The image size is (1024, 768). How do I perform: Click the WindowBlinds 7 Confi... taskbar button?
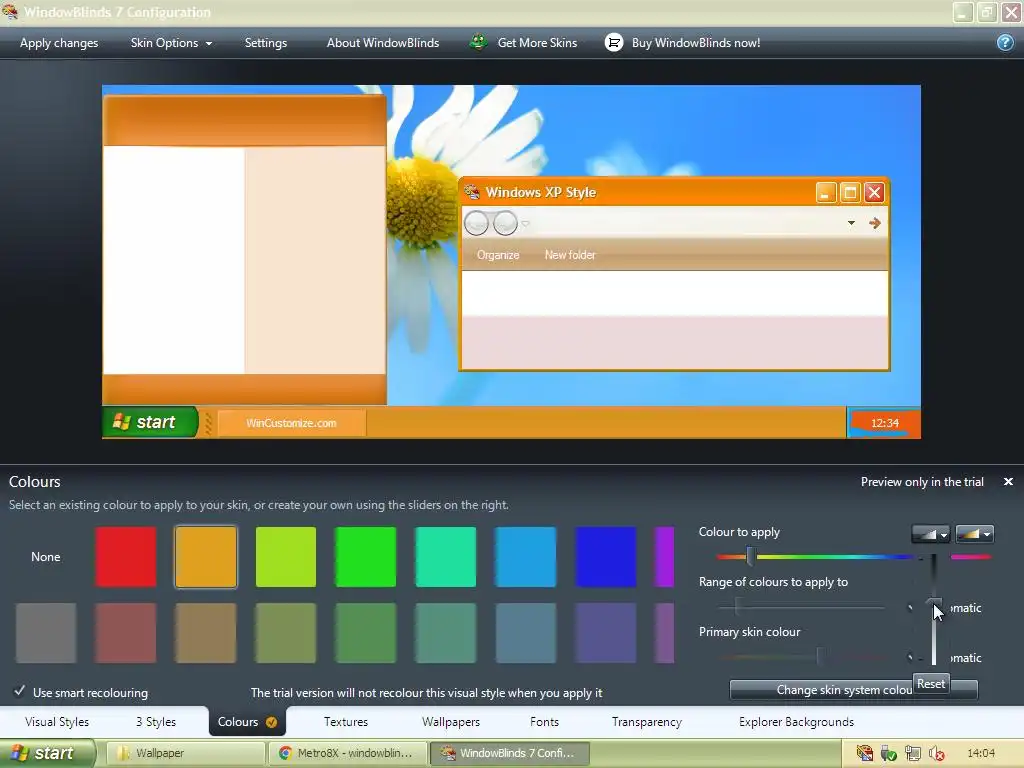coord(510,753)
